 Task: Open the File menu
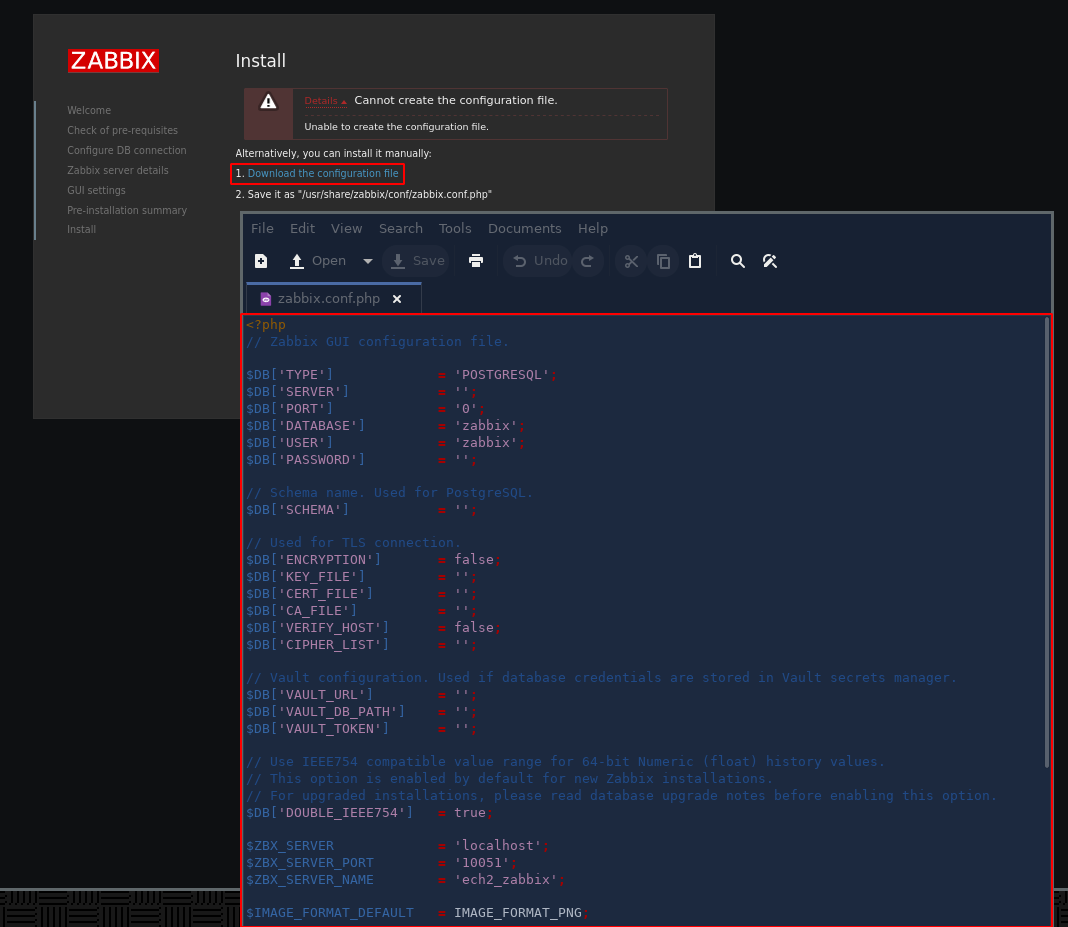pos(262,228)
